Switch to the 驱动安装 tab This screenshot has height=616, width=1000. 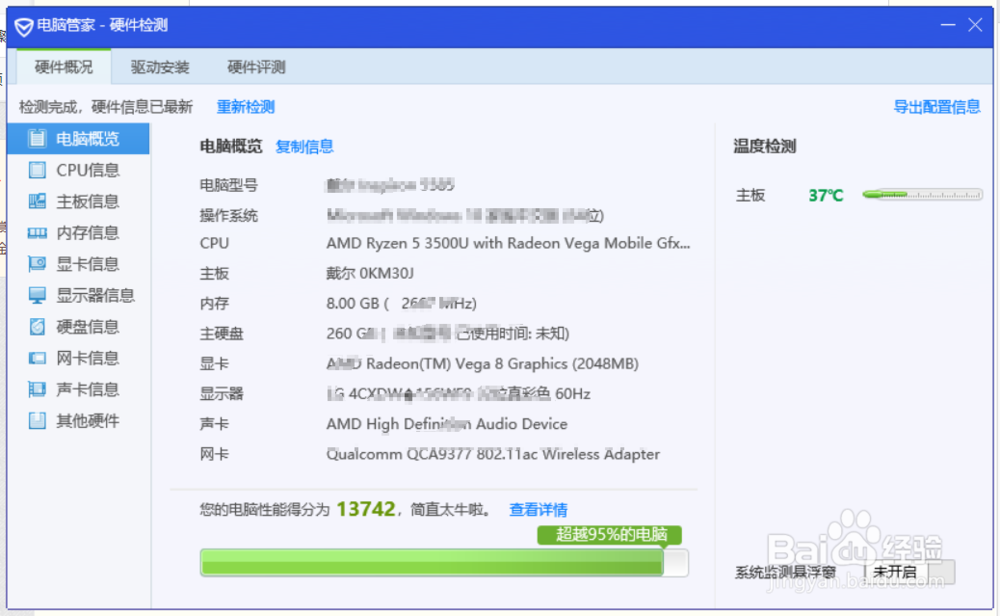click(160, 67)
